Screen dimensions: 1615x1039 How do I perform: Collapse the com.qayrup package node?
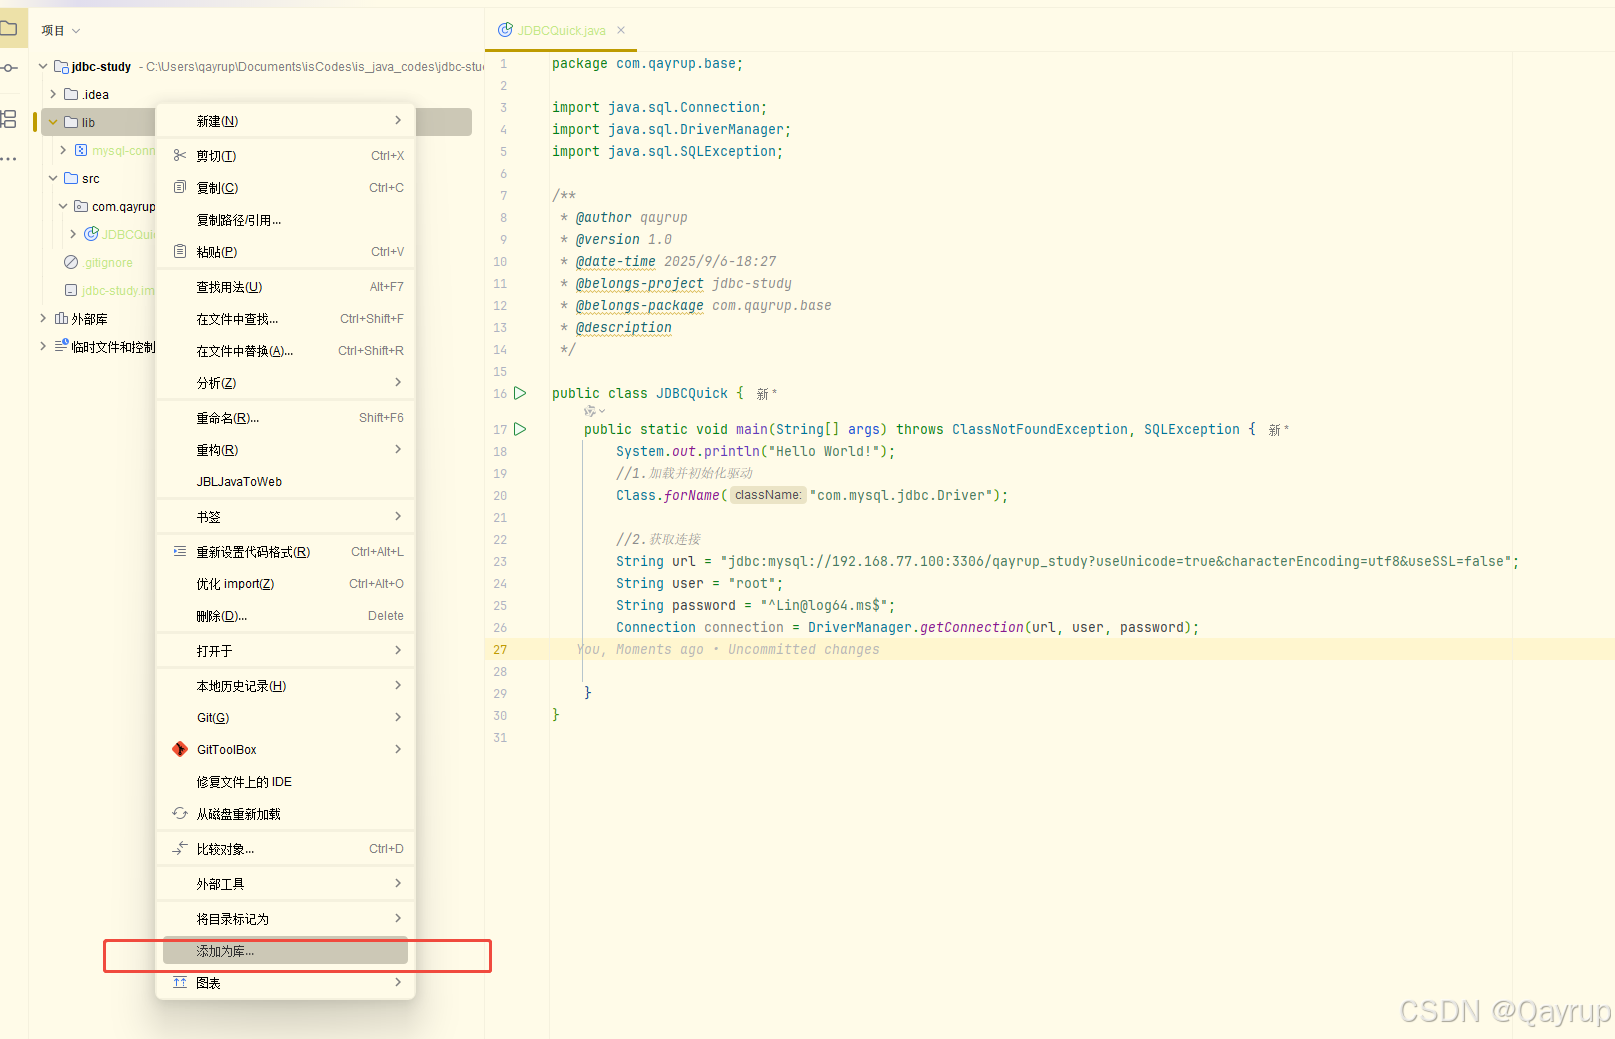[x=63, y=206]
